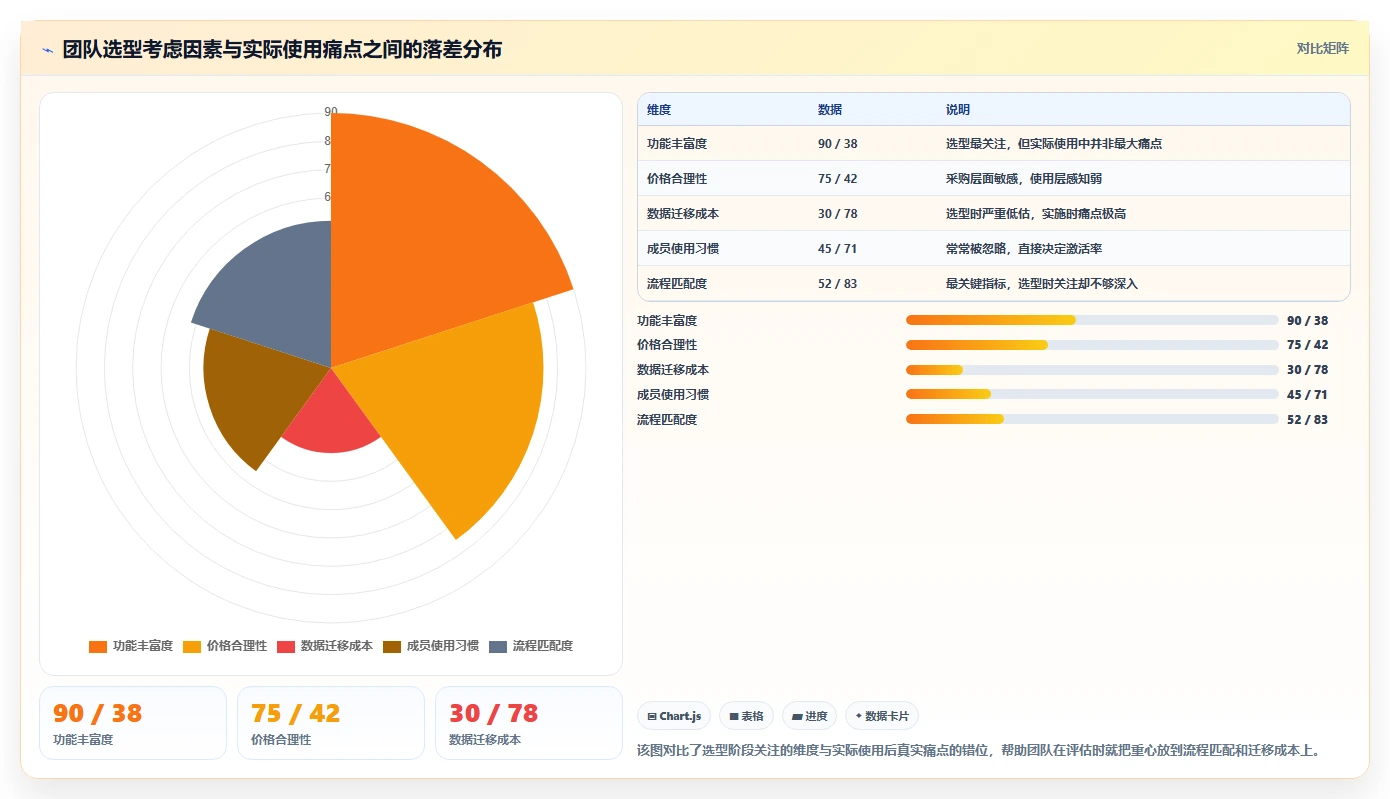Open the 75 / 42 价格合理性 data card
Screen dimensions: 1390x799
click(x=331, y=723)
